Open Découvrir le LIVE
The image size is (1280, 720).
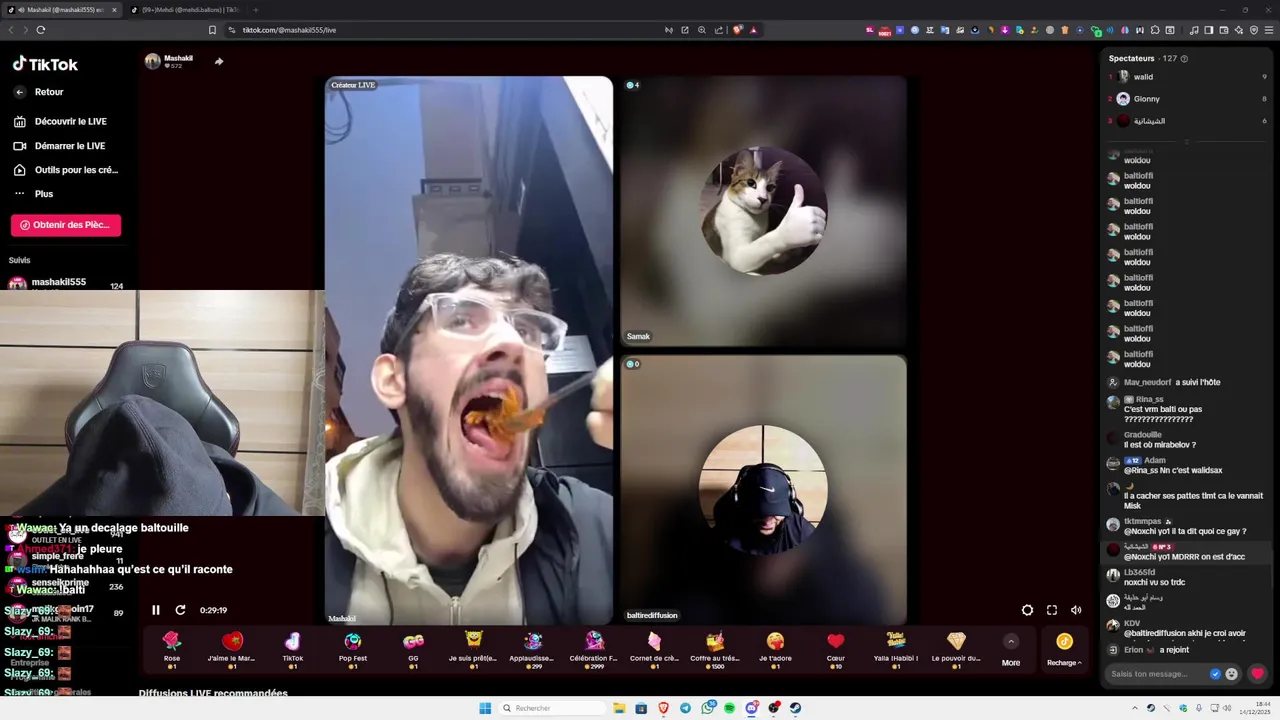coord(60,121)
